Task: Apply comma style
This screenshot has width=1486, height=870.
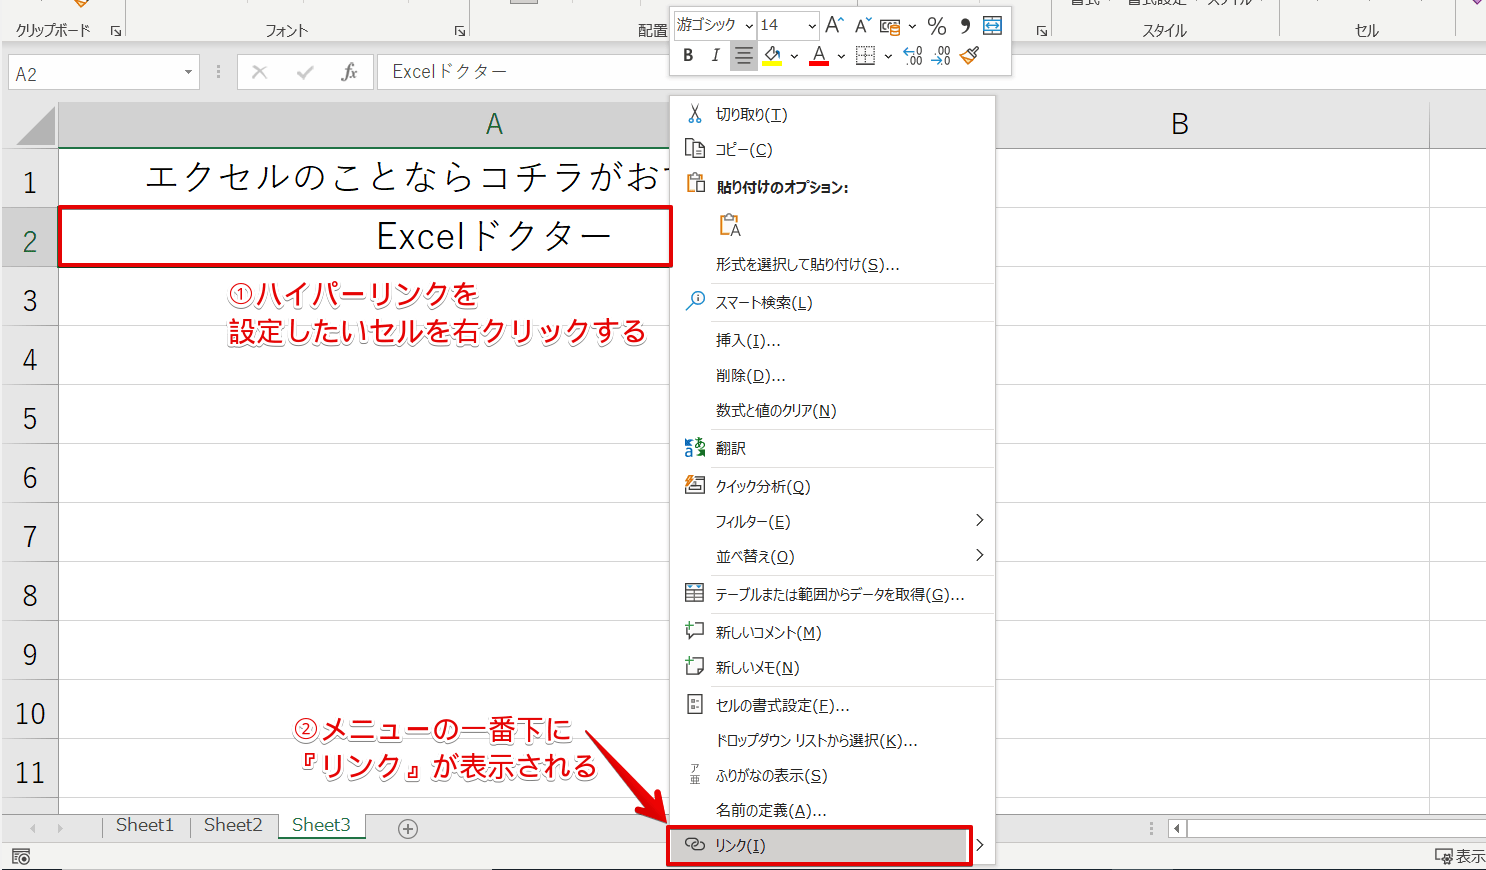Action: [x=965, y=26]
